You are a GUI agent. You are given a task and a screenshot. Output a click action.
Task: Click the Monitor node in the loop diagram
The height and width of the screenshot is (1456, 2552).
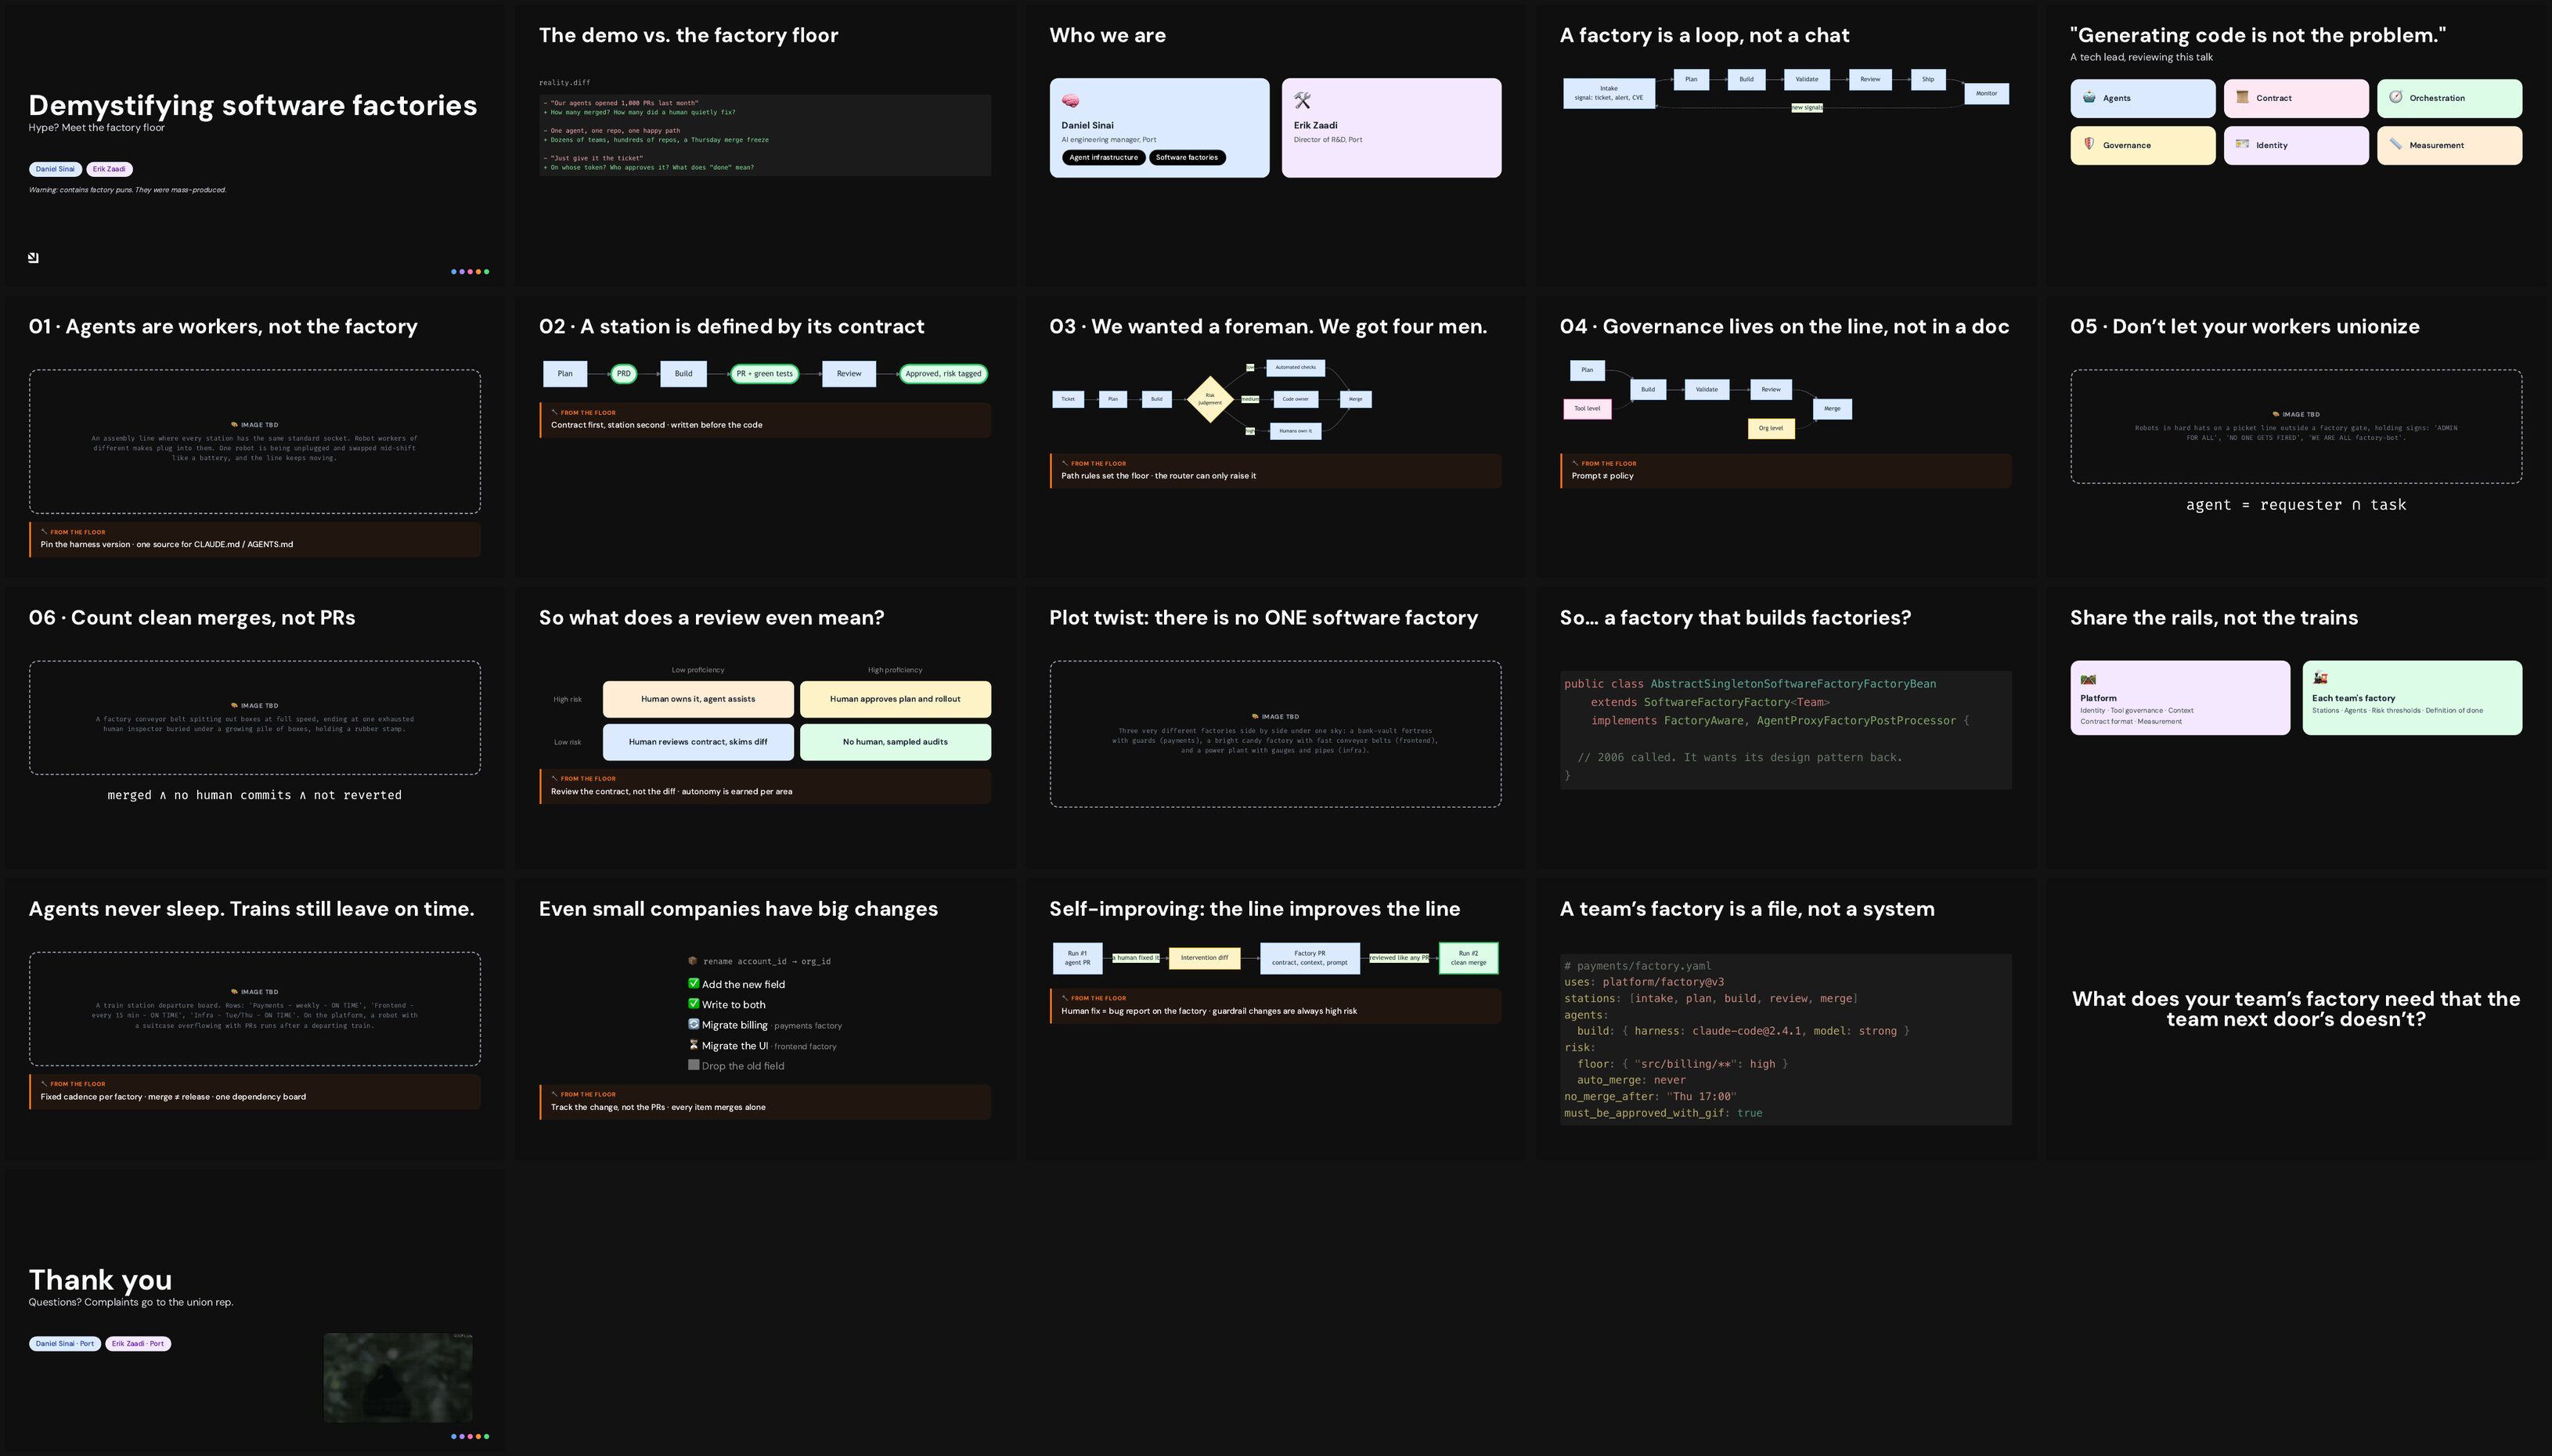pyautogui.click(x=1986, y=93)
